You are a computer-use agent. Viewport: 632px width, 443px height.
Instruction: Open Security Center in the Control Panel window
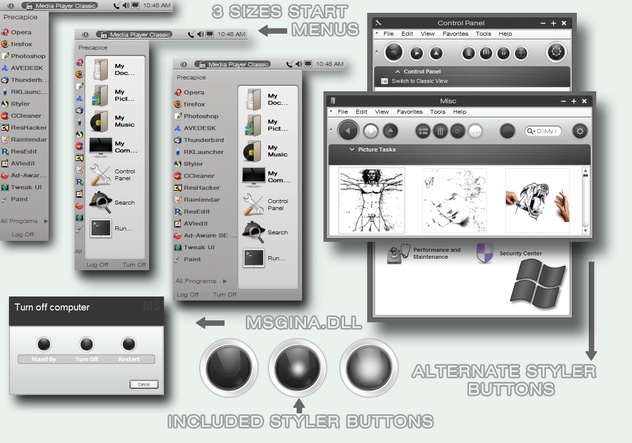(x=509, y=253)
